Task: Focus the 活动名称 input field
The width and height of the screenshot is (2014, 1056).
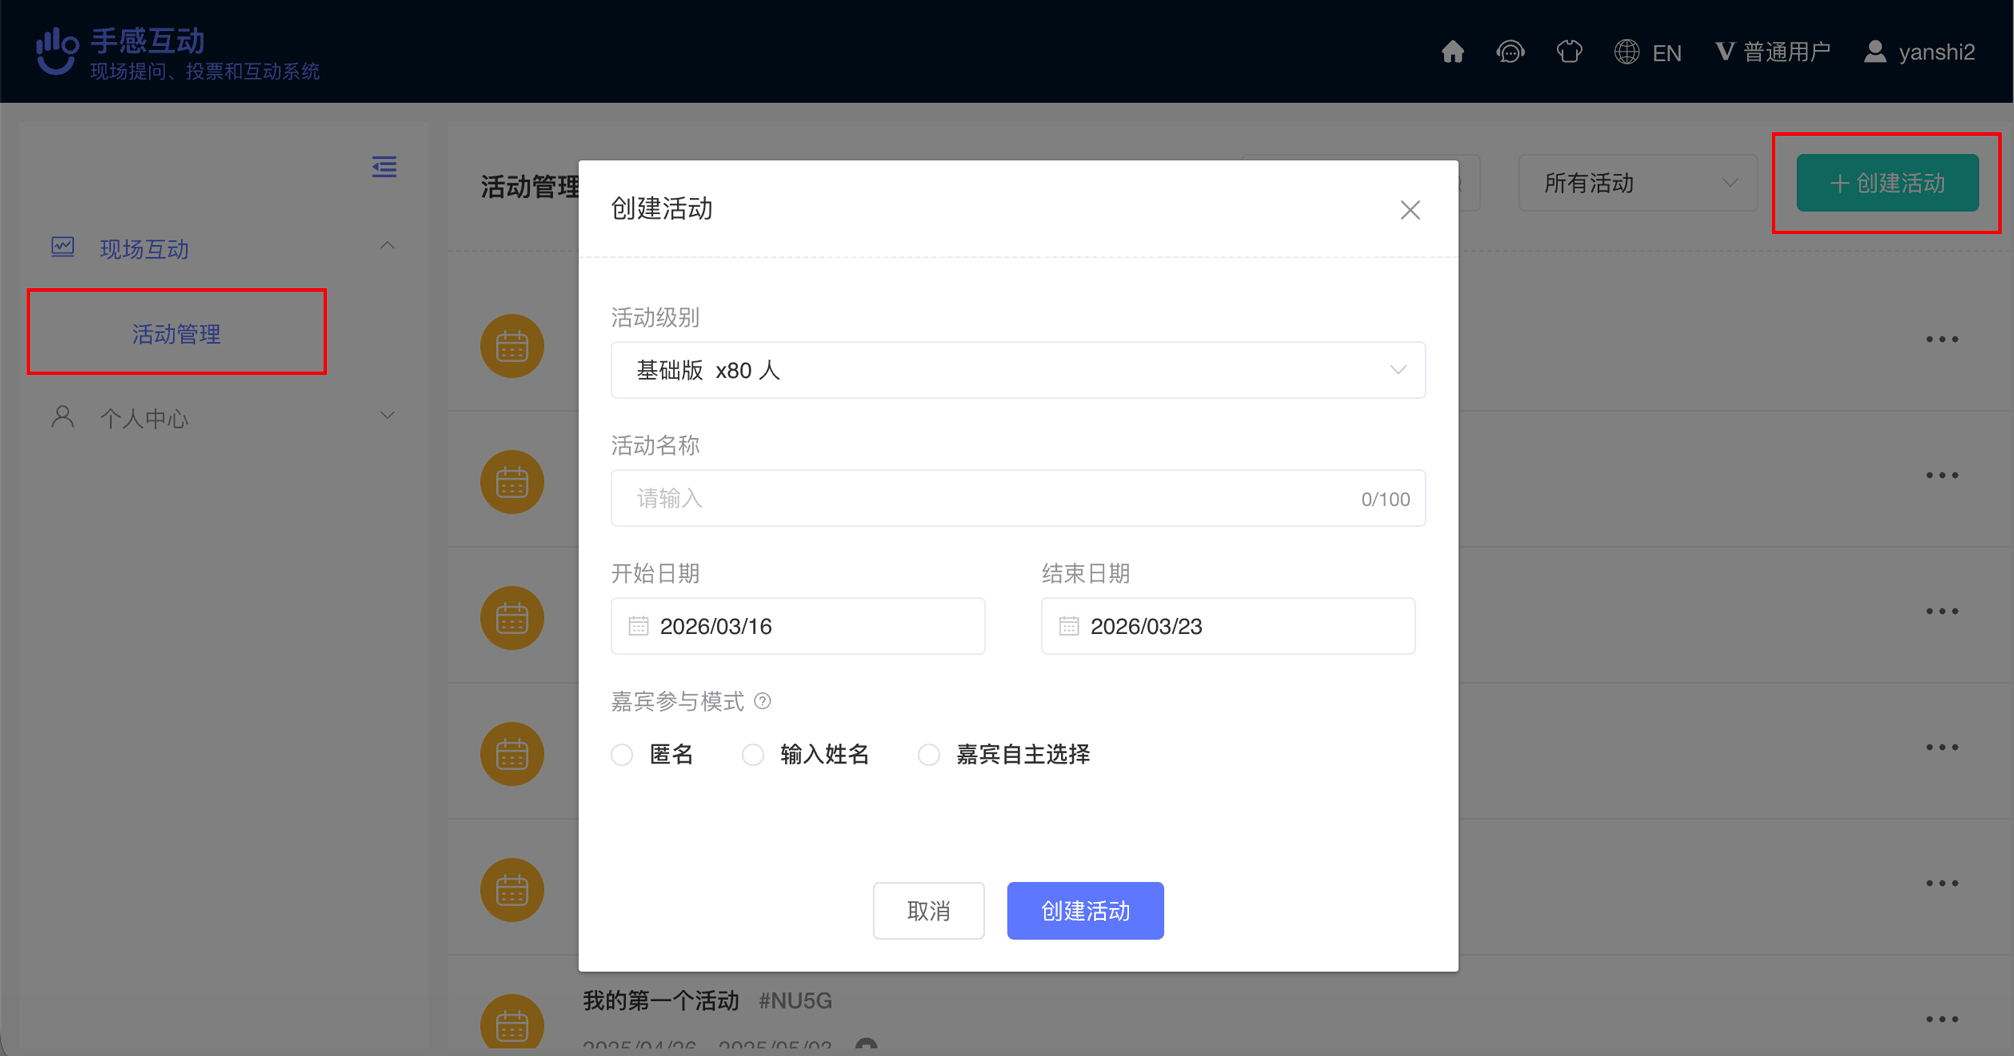Action: click(1018, 498)
